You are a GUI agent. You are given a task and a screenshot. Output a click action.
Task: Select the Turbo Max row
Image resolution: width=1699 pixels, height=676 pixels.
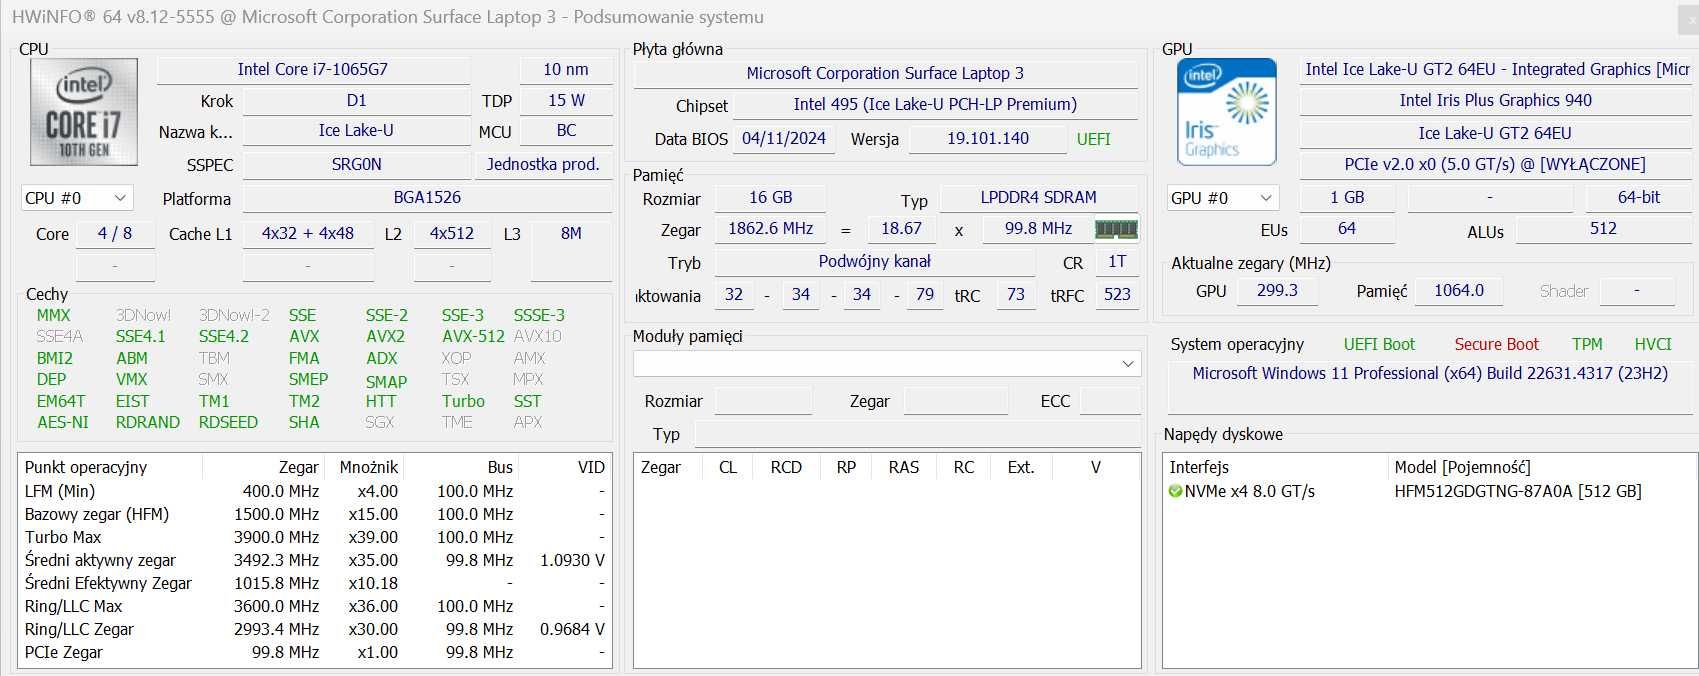[x=314, y=537]
